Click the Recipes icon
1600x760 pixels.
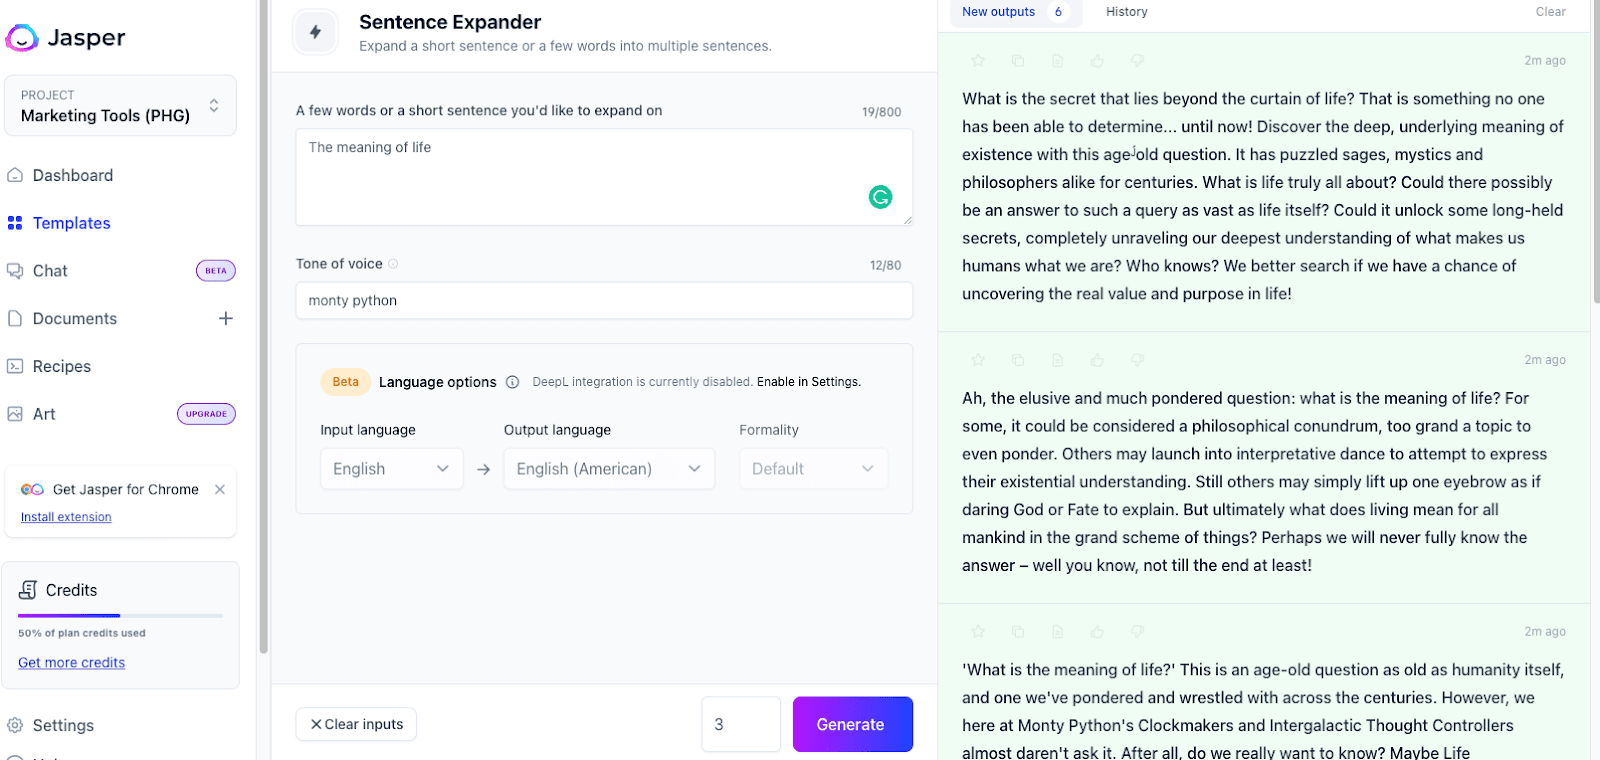point(15,366)
